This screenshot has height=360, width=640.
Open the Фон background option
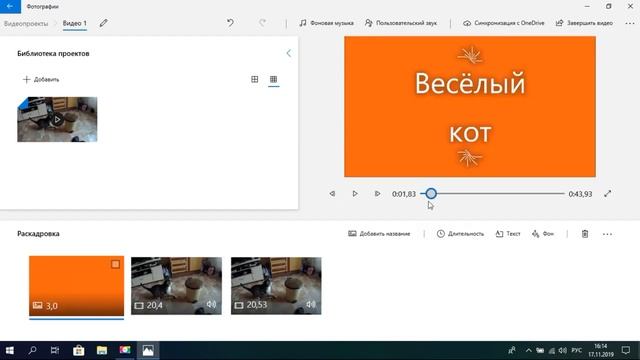543,234
